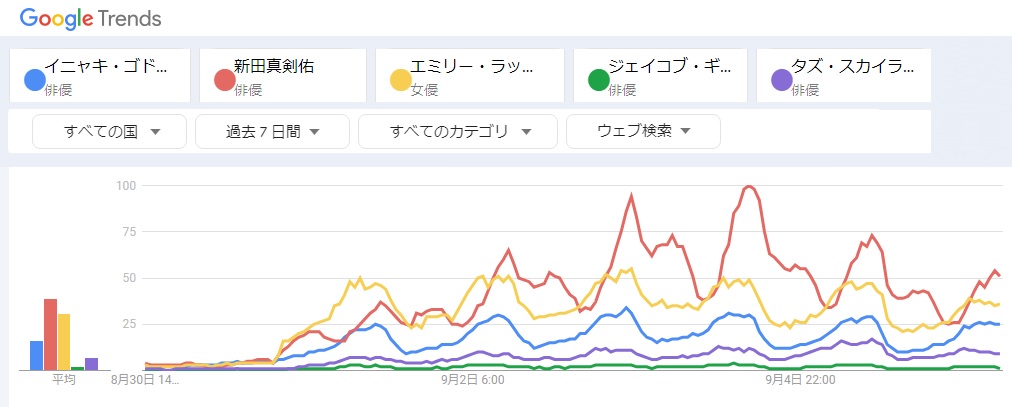Open the 過去 7 日間 time range dropdown

272,131
